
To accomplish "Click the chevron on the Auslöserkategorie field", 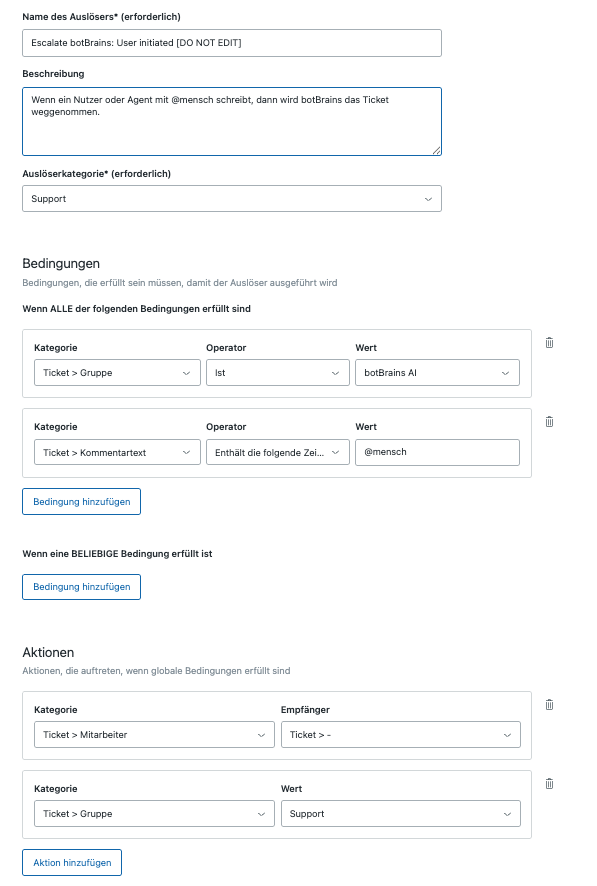I will pyautogui.click(x=428, y=198).
